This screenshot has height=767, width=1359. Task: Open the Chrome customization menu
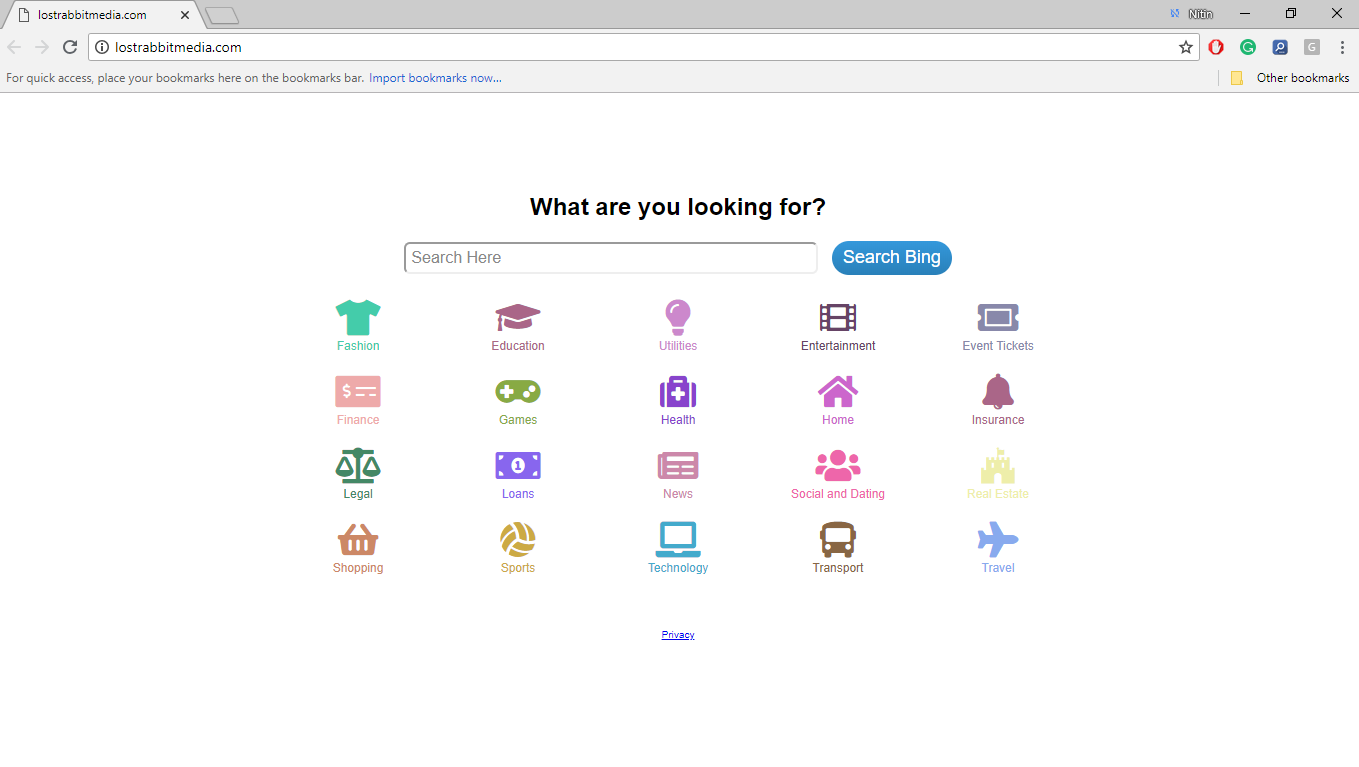1343,47
